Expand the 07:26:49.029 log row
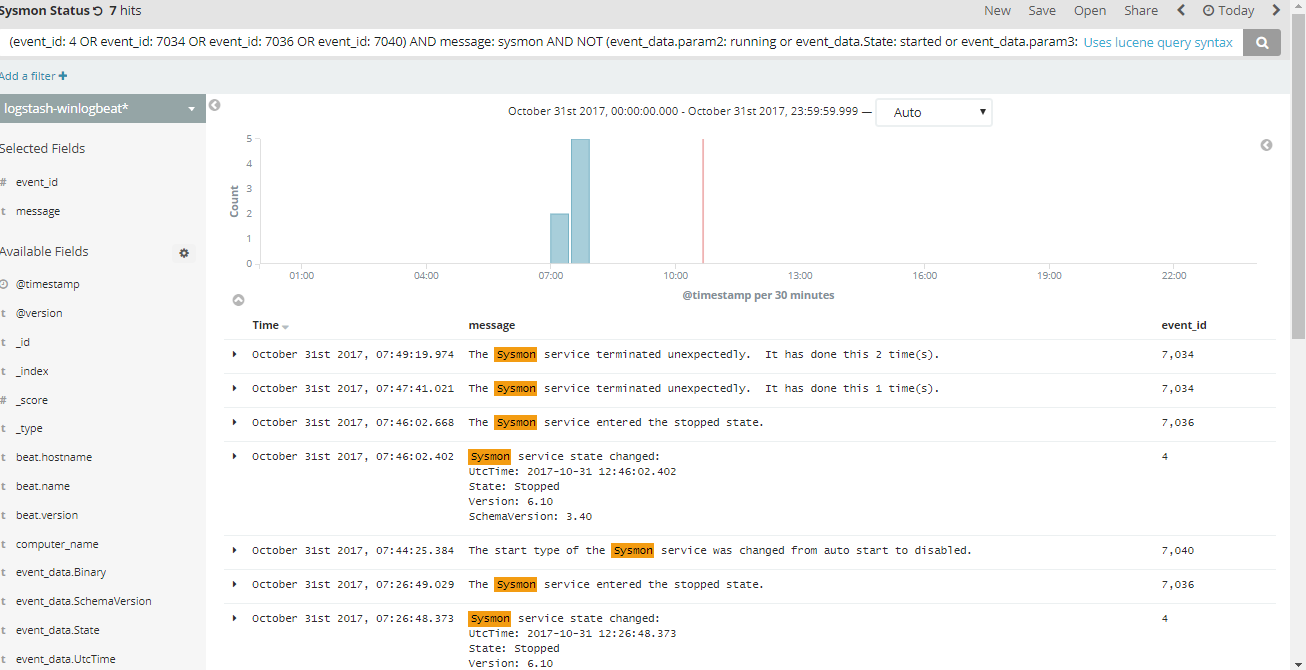The height and width of the screenshot is (670, 1306). (x=235, y=584)
